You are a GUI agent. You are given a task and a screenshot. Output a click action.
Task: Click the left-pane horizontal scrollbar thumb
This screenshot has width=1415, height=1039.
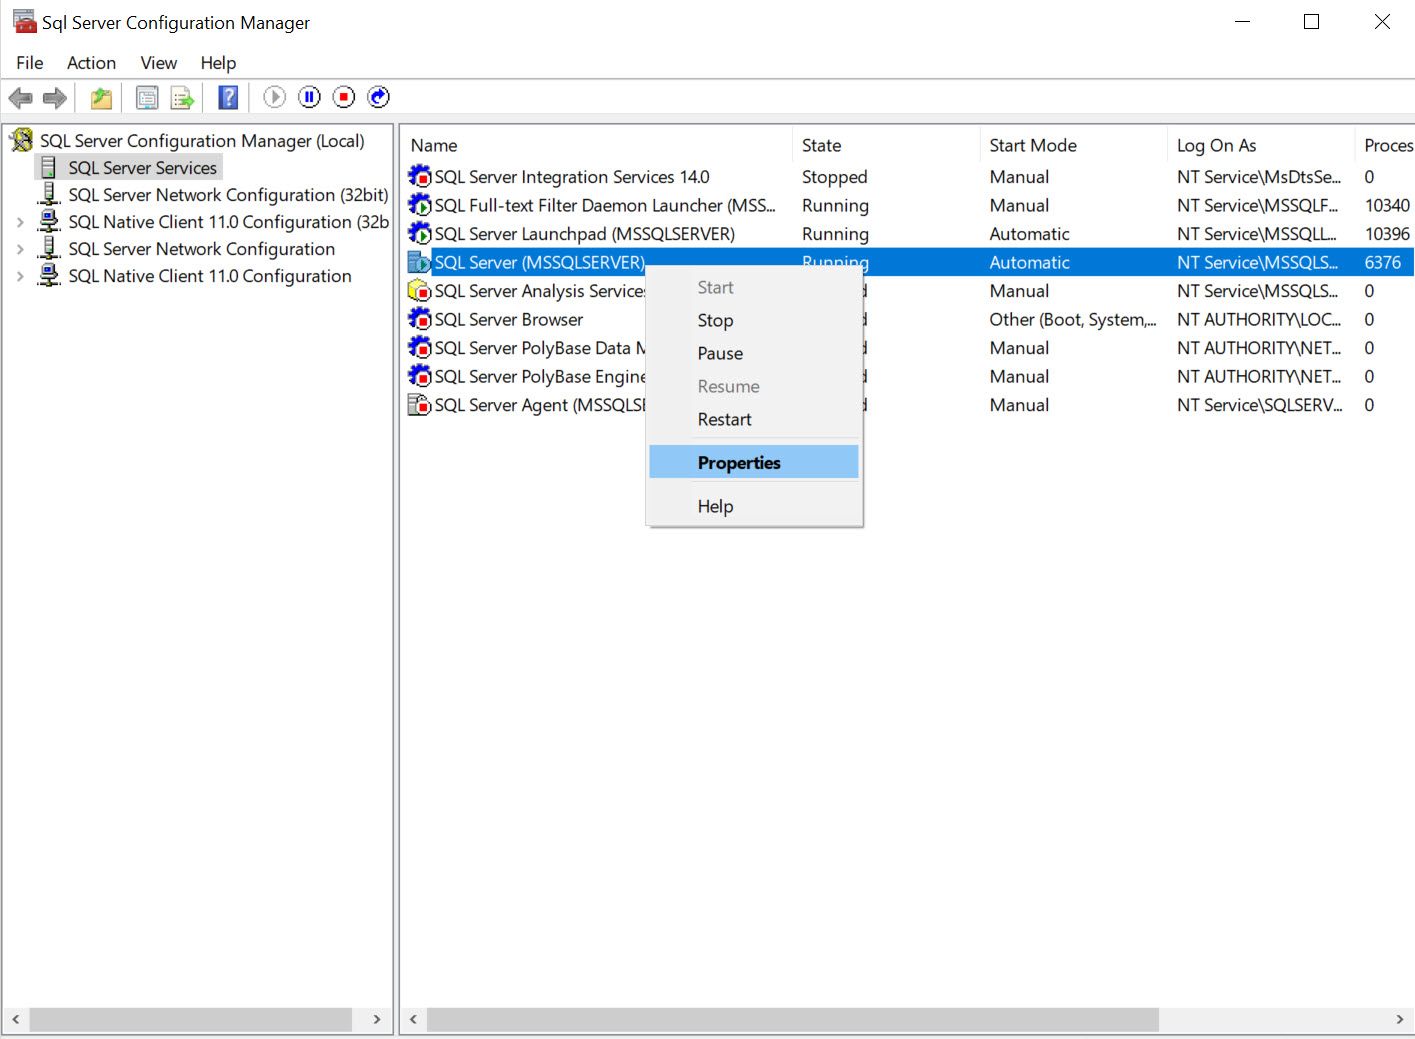pyautogui.click(x=191, y=1019)
